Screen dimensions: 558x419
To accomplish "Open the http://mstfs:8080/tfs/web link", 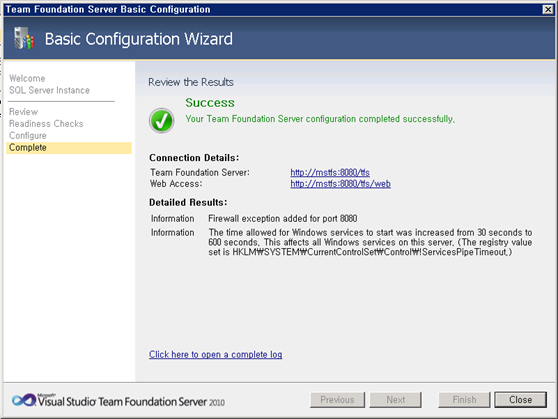I will [x=341, y=184].
